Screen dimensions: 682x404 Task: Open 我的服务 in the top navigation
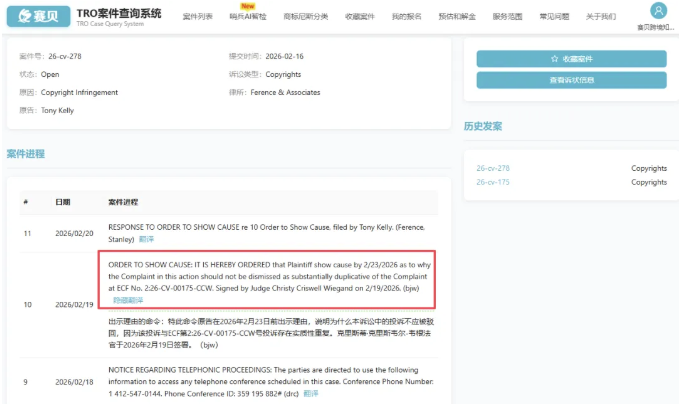tap(406, 17)
